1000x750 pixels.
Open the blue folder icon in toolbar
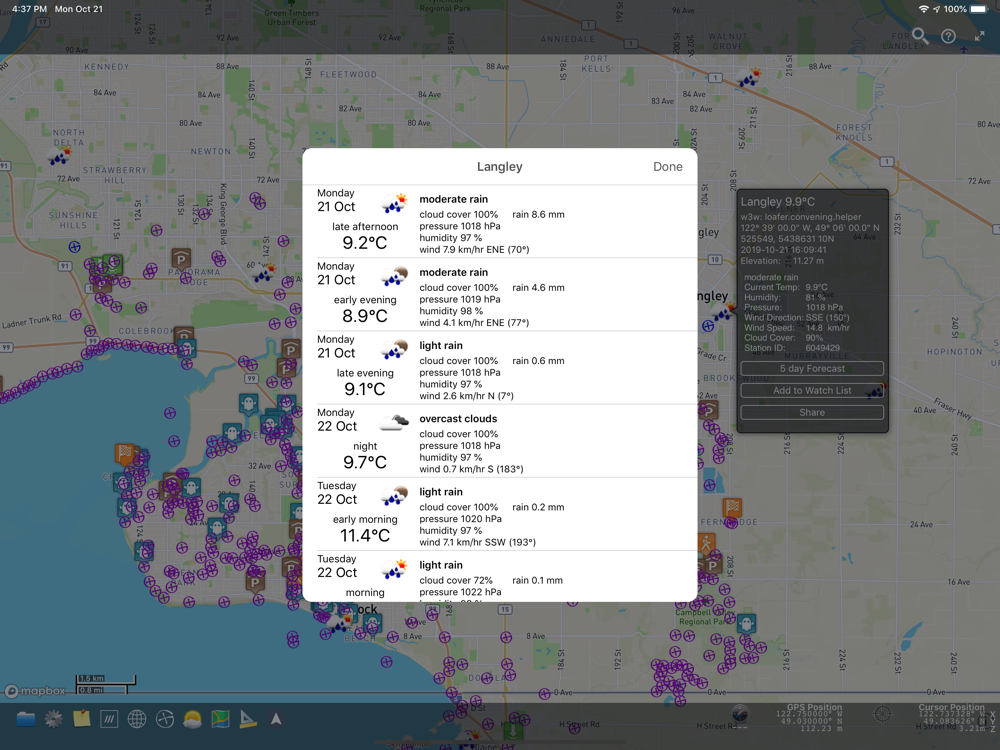[x=26, y=719]
